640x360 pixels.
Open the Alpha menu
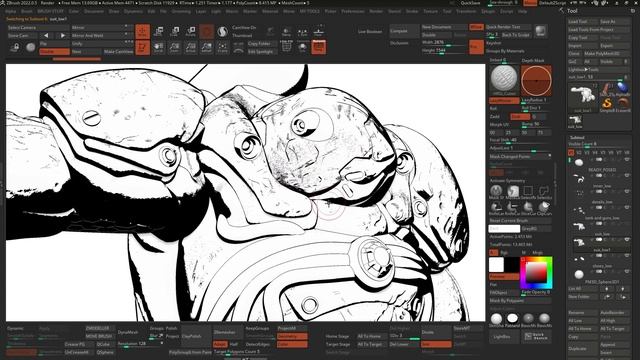[11, 11]
